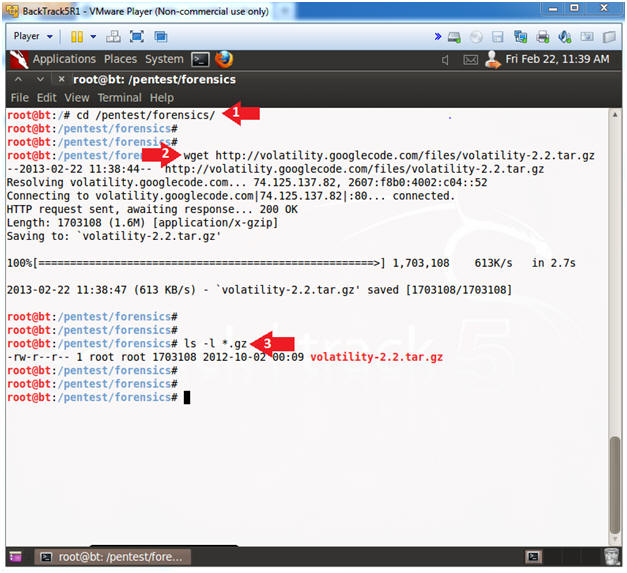Screen dimensions: 627x573
Task: Click the 'ls -l *.gz' command
Action: click(x=216, y=343)
